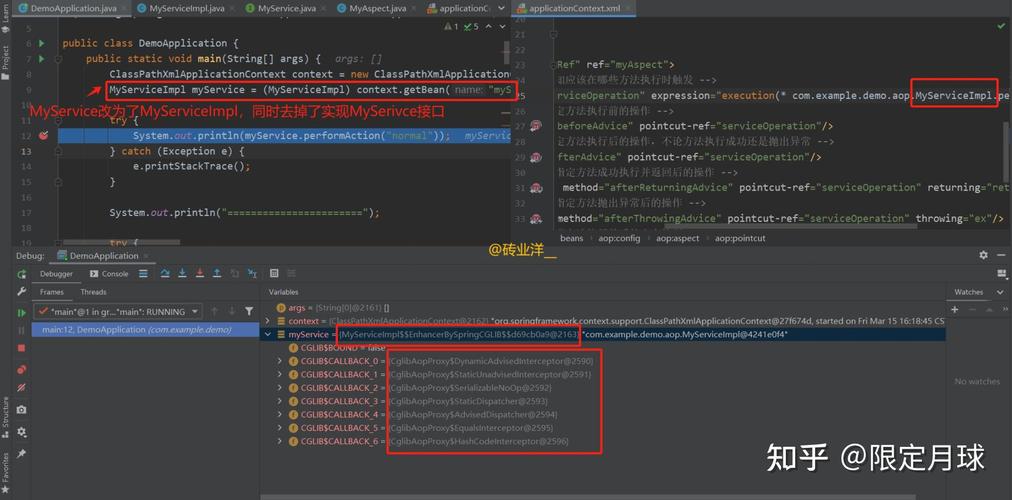This screenshot has width=1012, height=500.
Task: Expand the CGLIB$CALLBACK_6 node
Action: pyautogui.click(x=279, y=441)
